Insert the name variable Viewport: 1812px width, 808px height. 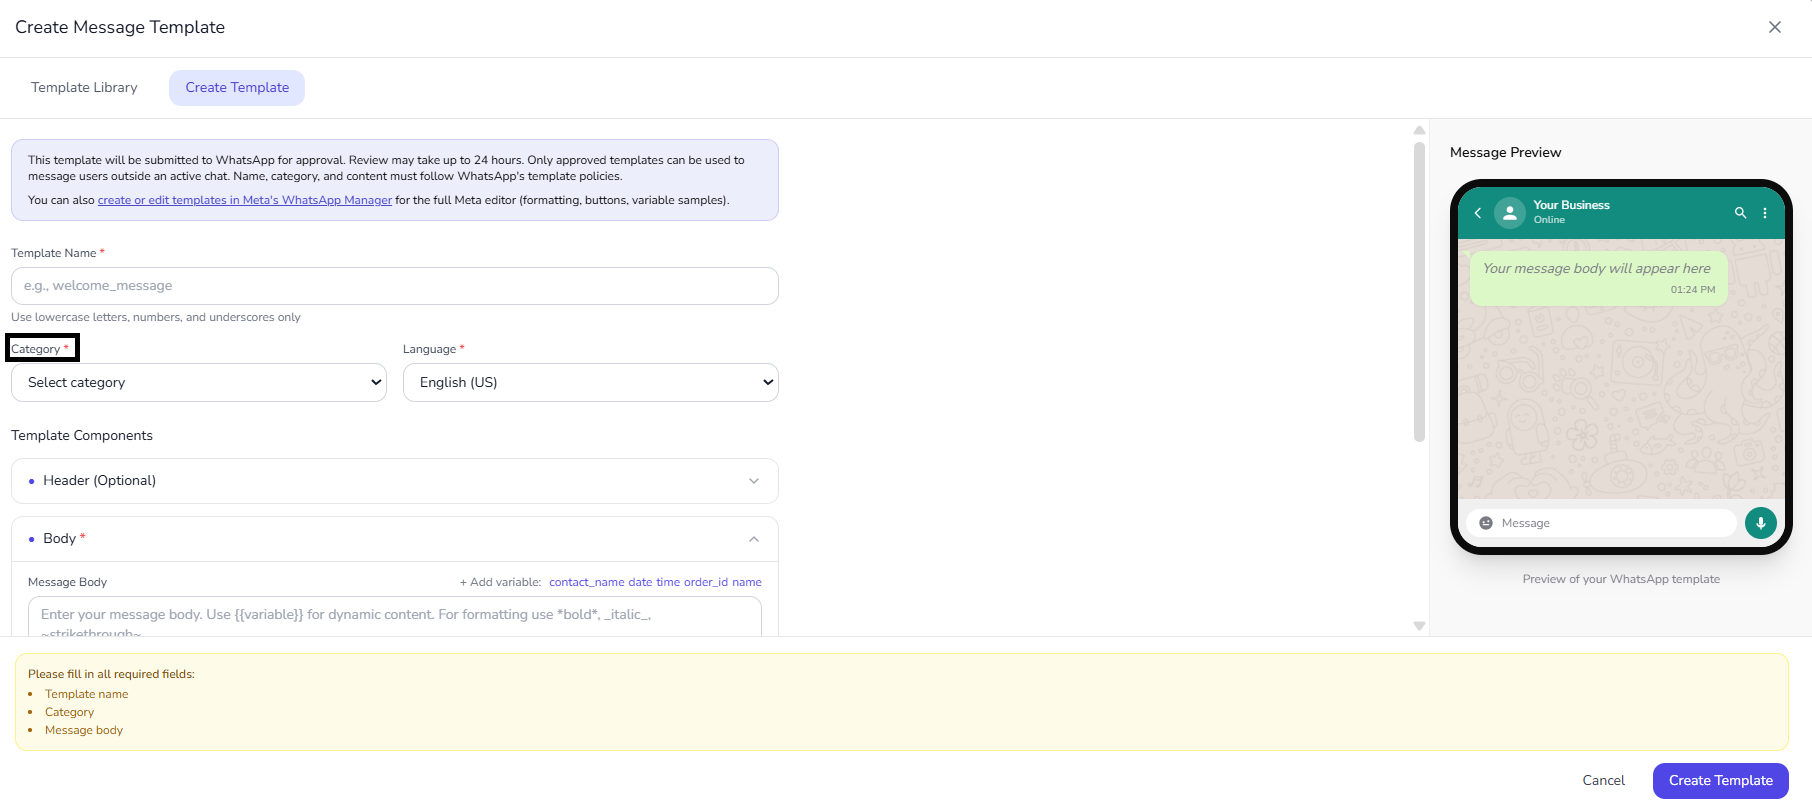[747, 582]
